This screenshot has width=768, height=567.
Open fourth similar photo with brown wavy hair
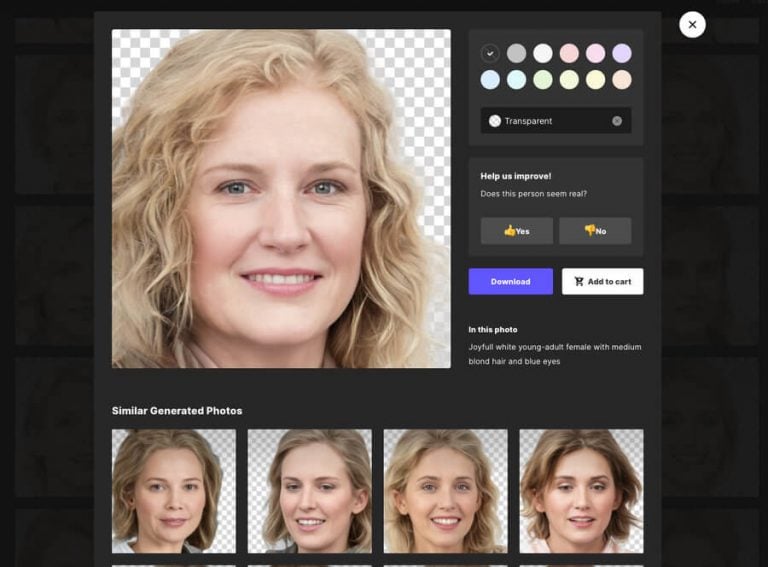coord(581,491)
